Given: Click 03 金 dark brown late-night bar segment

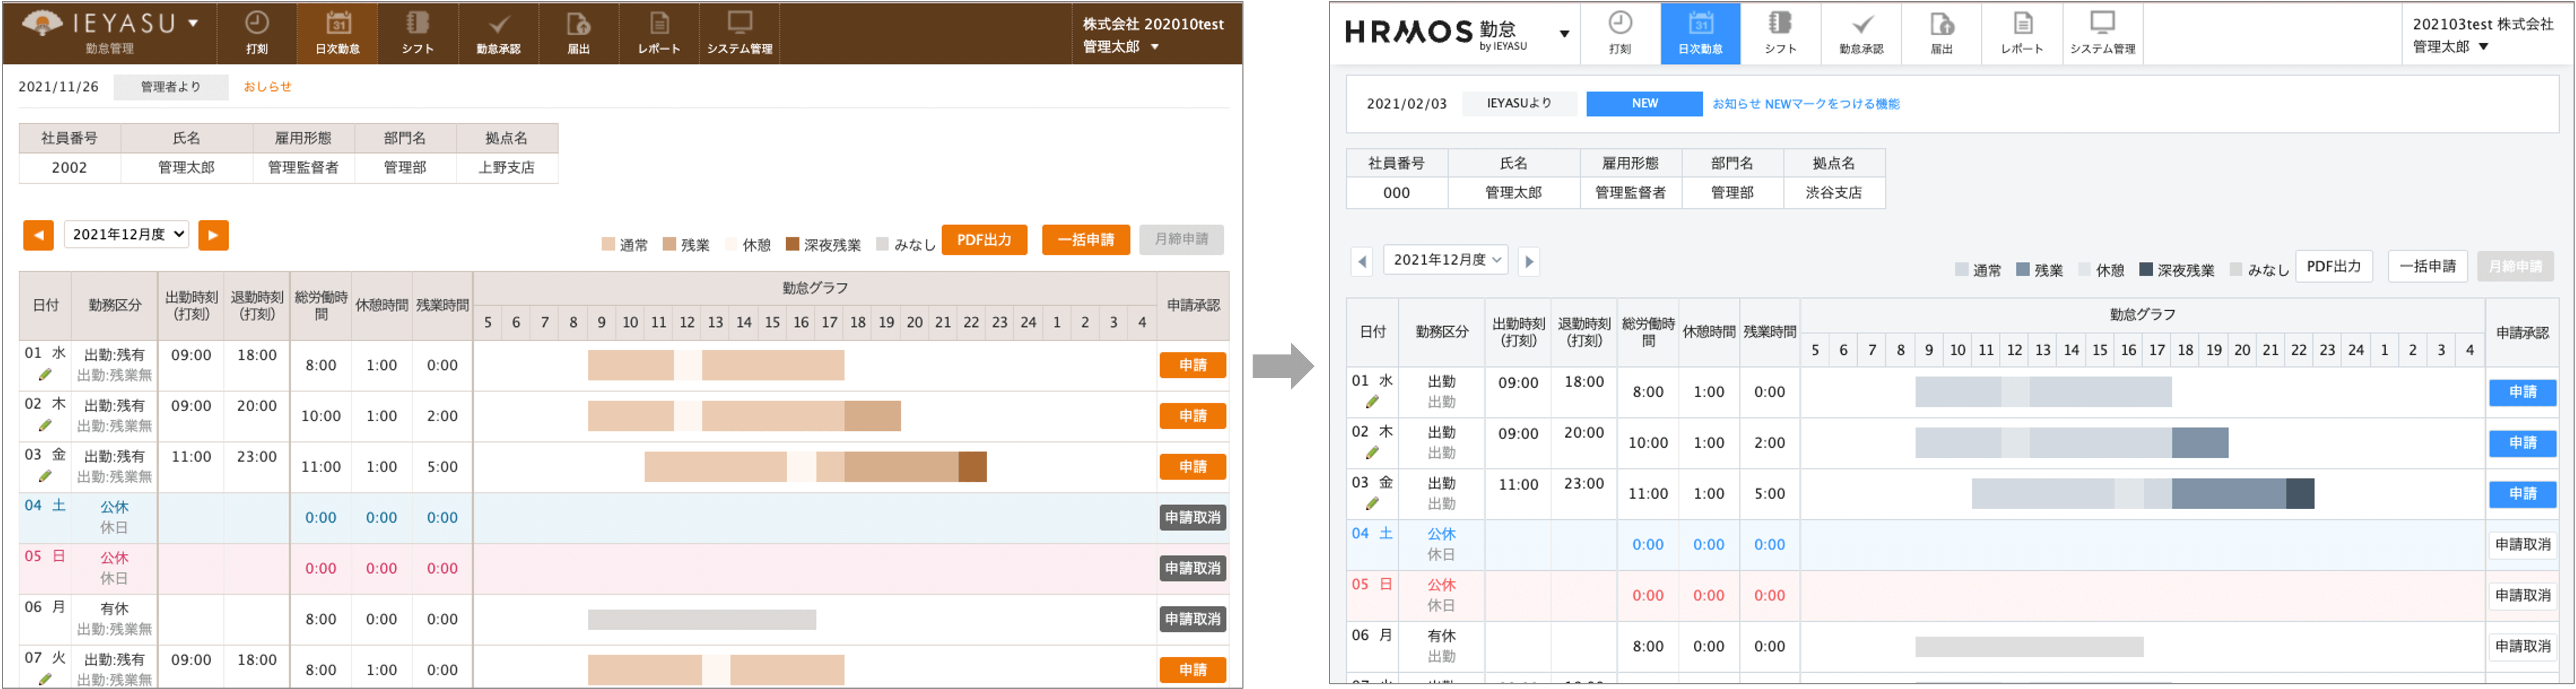Looking at the screenshot, I should pos(972,467).
